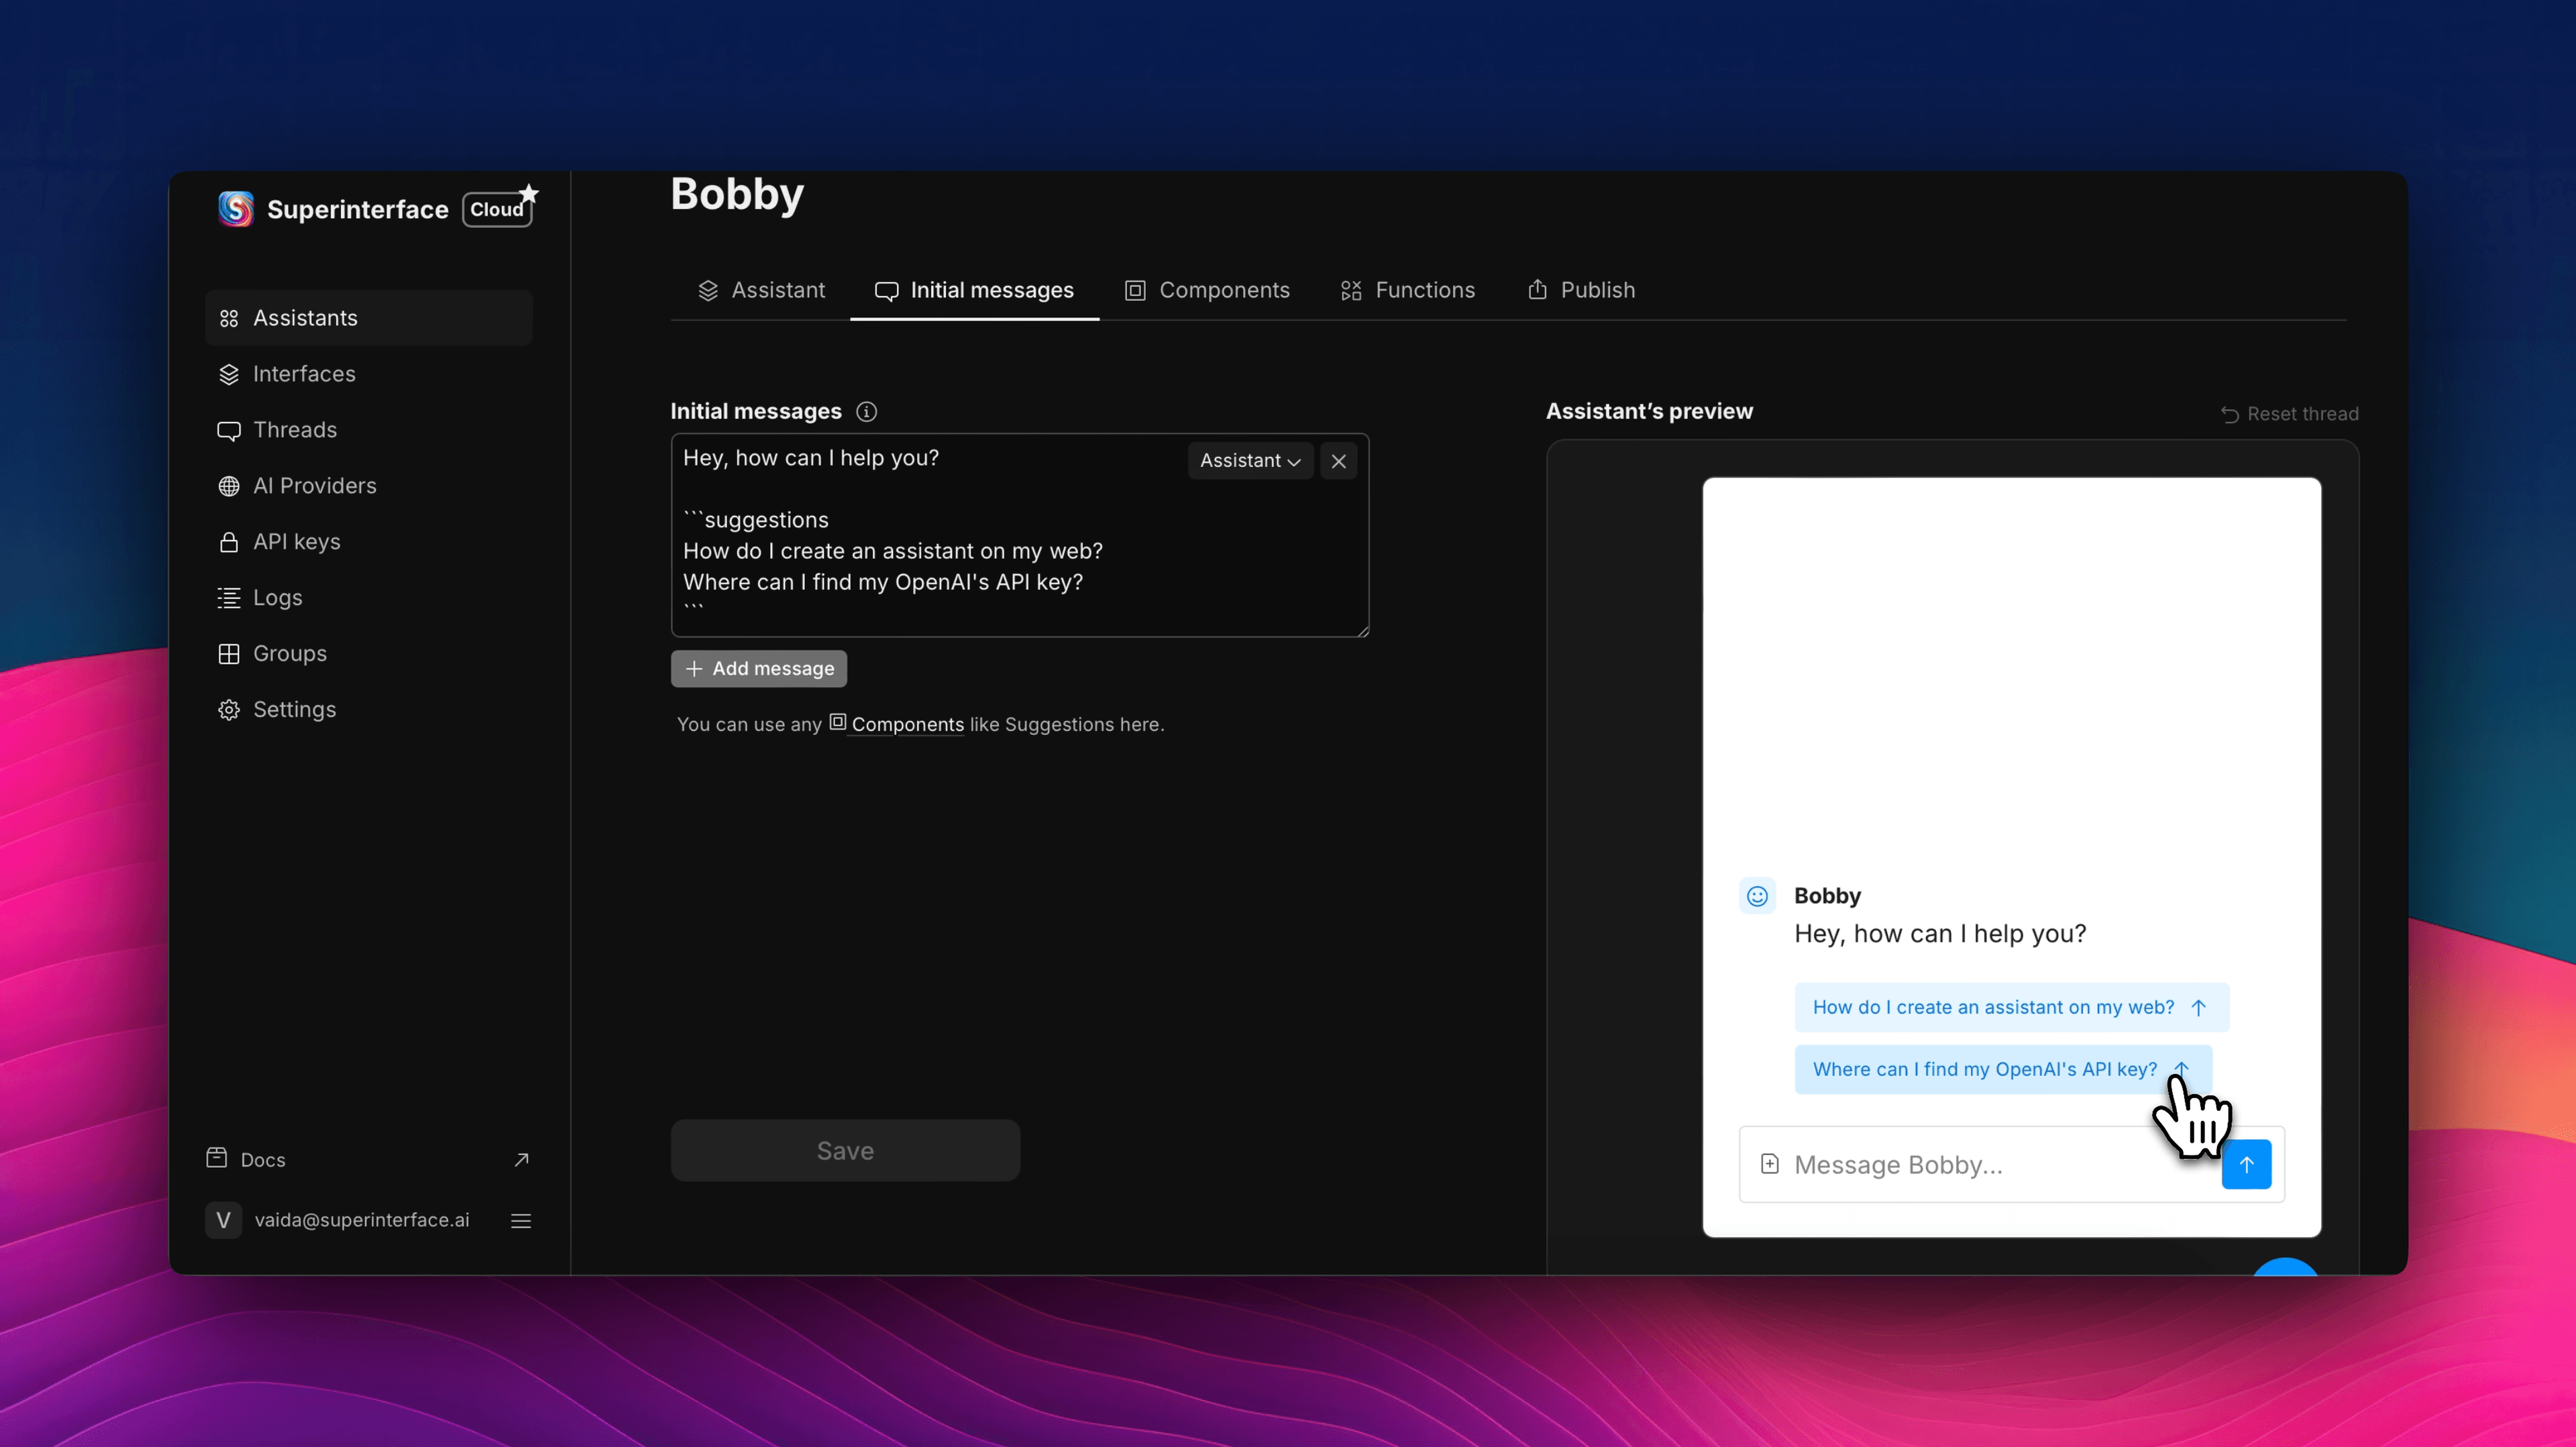This screenshot has height=1447, width=2576.
Task: Remove the initial message with the X button
Action: (x=1339, y=461)
